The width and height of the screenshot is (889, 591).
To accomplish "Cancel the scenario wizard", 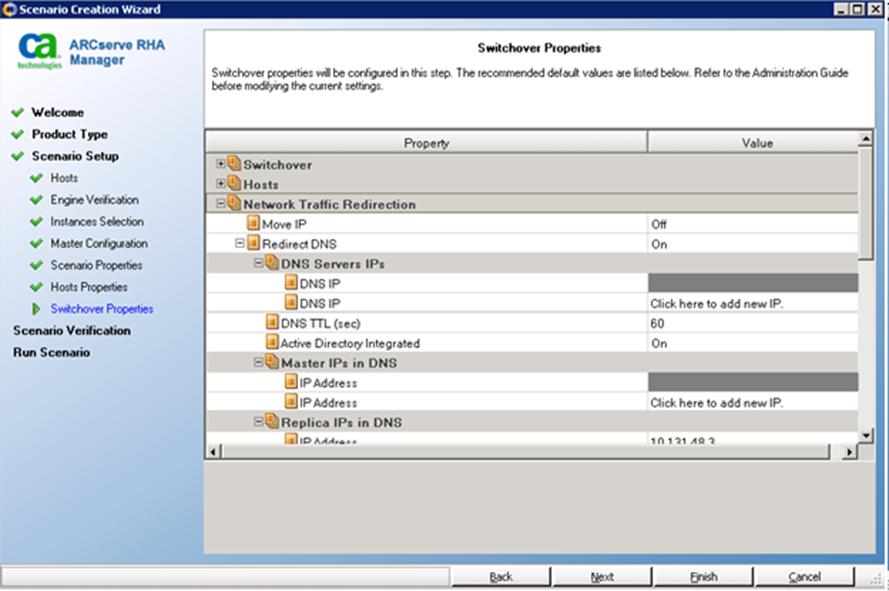I will pyautogui.click(x=805, y=577).
